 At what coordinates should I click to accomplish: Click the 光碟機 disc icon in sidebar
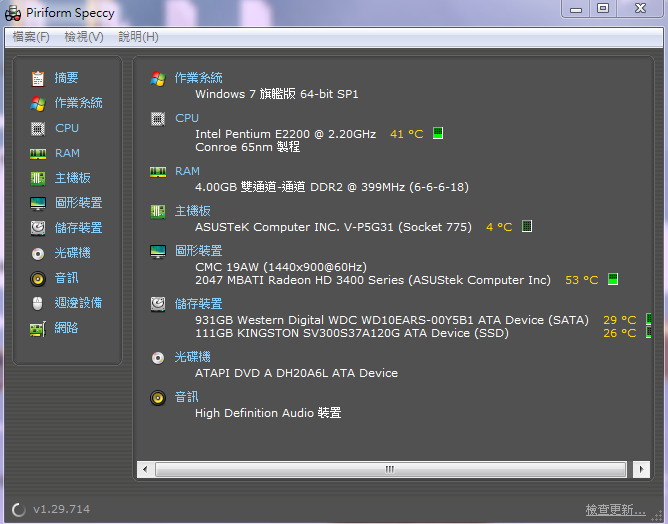click(x=38, y=254)
